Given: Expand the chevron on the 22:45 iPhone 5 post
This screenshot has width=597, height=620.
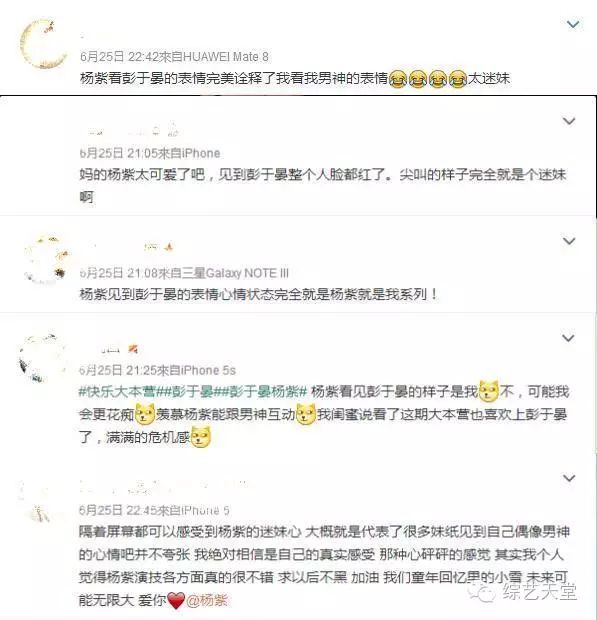Looking at the screenshot, I should pyautogui.click(x=569, y=478).
